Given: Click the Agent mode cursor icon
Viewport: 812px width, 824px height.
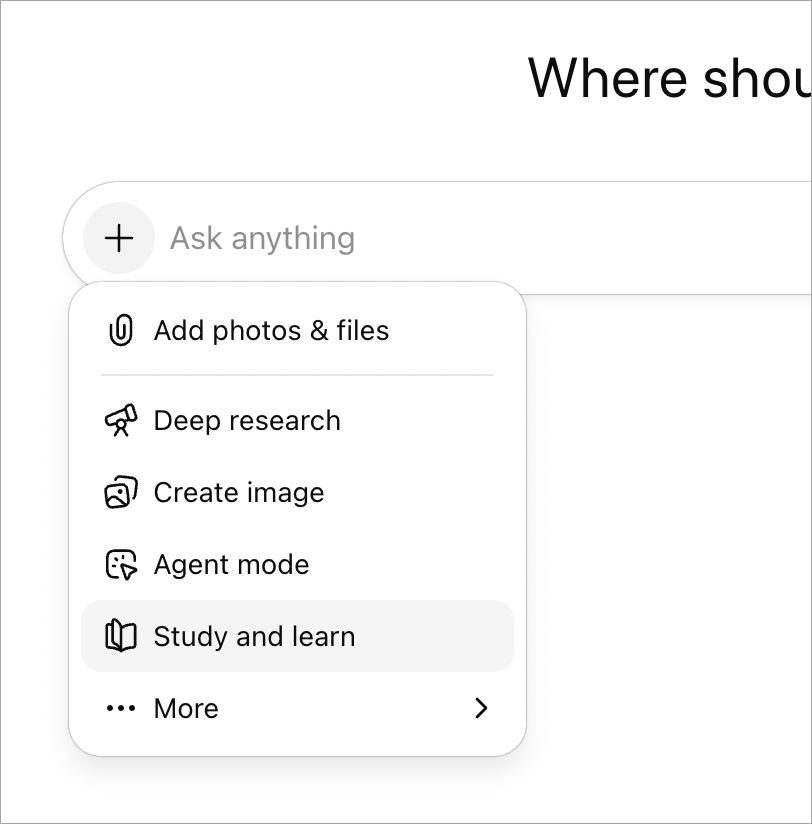Looking at the screenshot, I should point(120,565).
